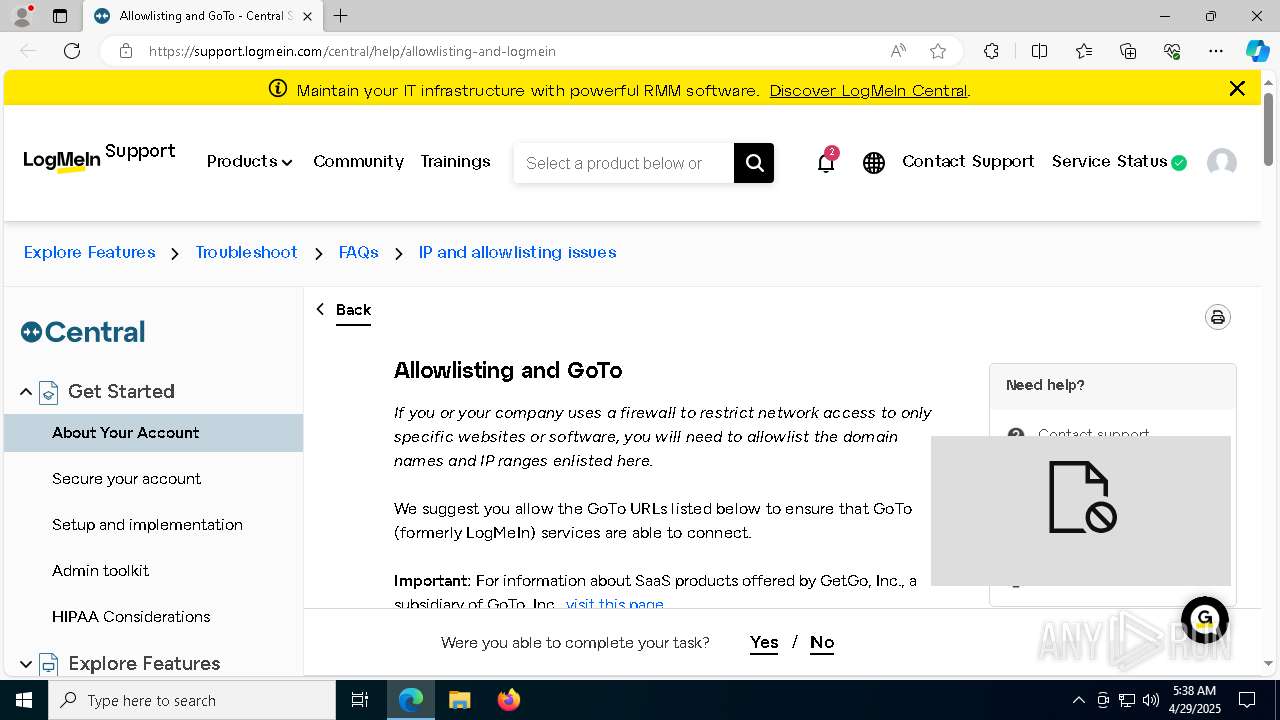The width and height of the screenshot is (1280, 720).
Task: Open Settings and more menu
Action: click(x=1216, y=51)
